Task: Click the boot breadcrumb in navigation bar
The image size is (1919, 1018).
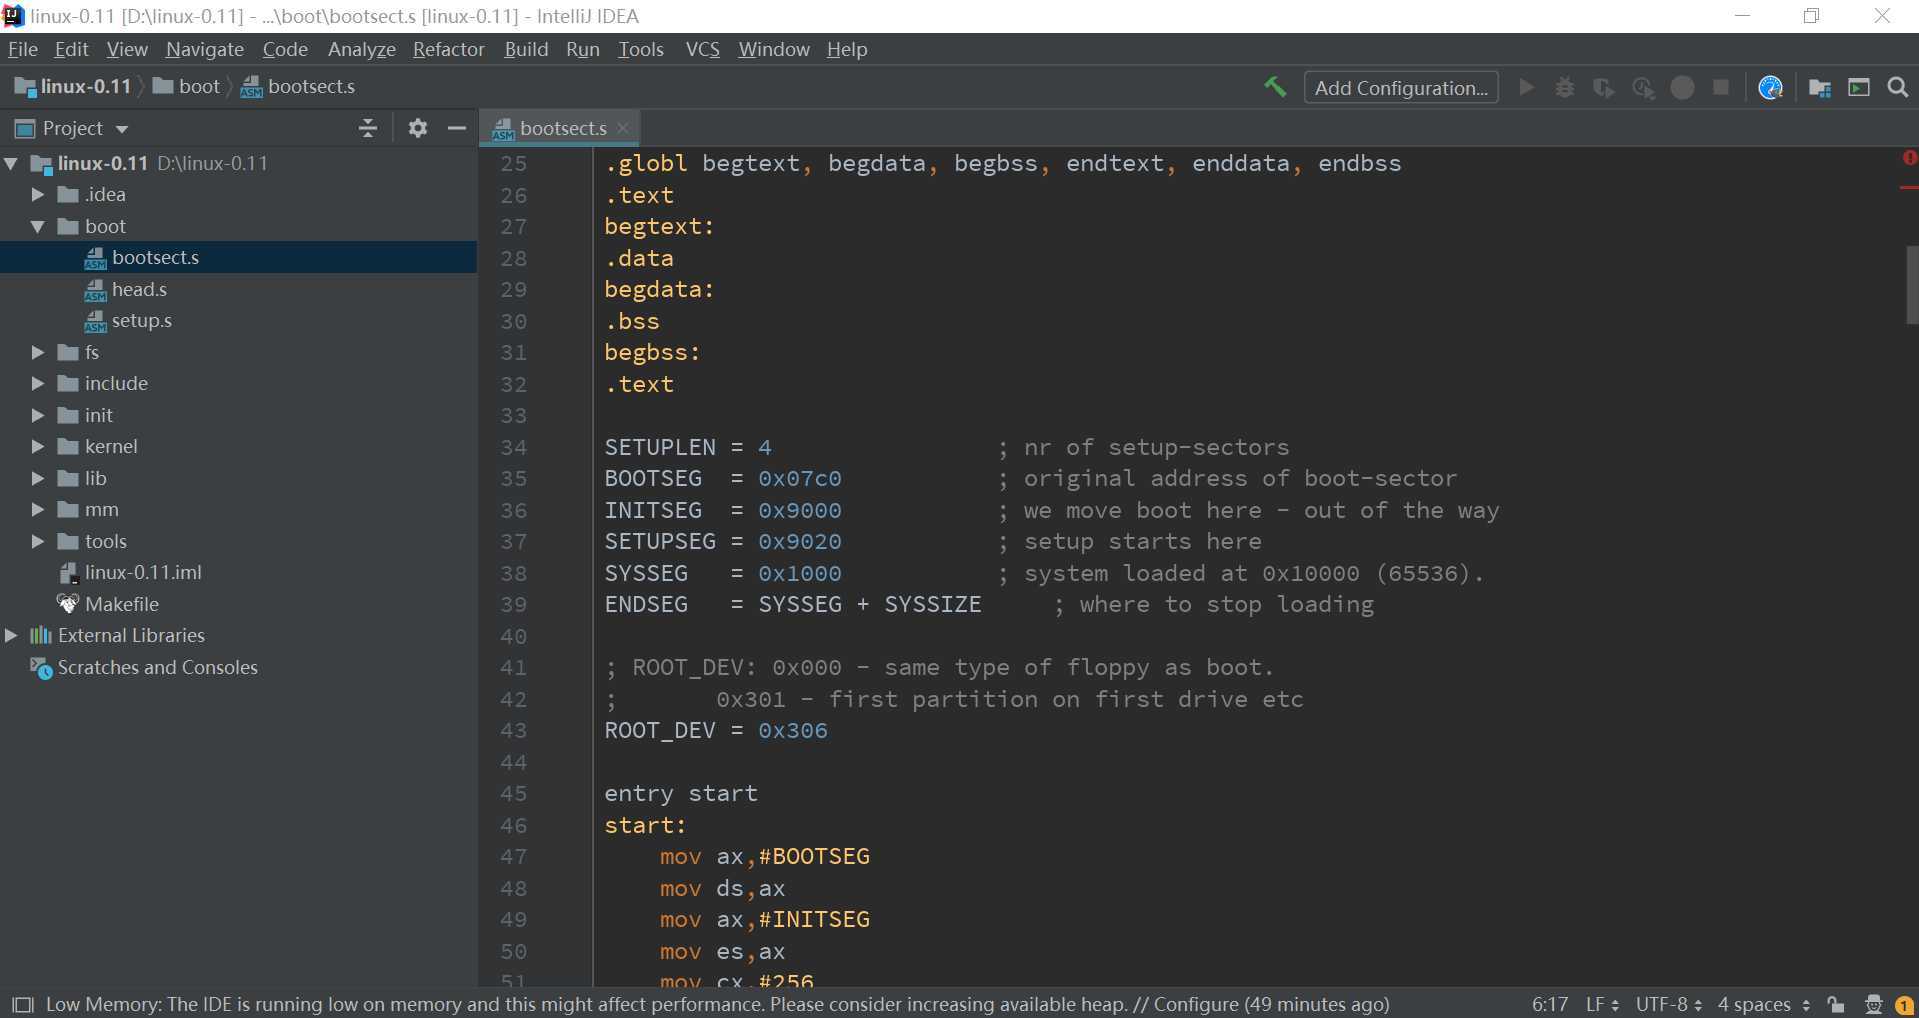Action: (x=187, y=86)
